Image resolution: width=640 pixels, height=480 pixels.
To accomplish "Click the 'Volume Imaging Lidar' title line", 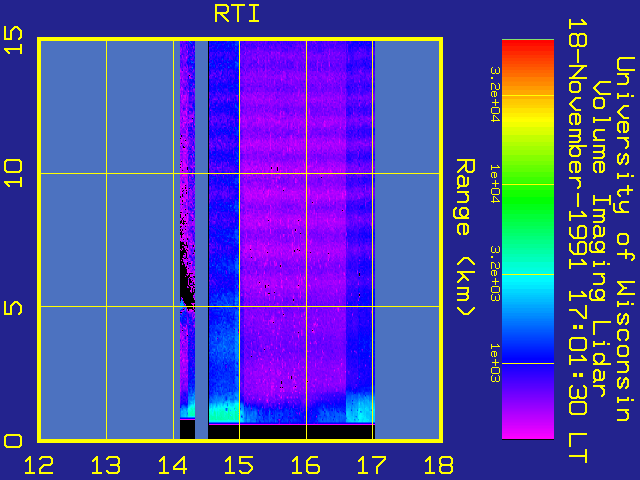I will pyautogui.click(x=600, y=239).
